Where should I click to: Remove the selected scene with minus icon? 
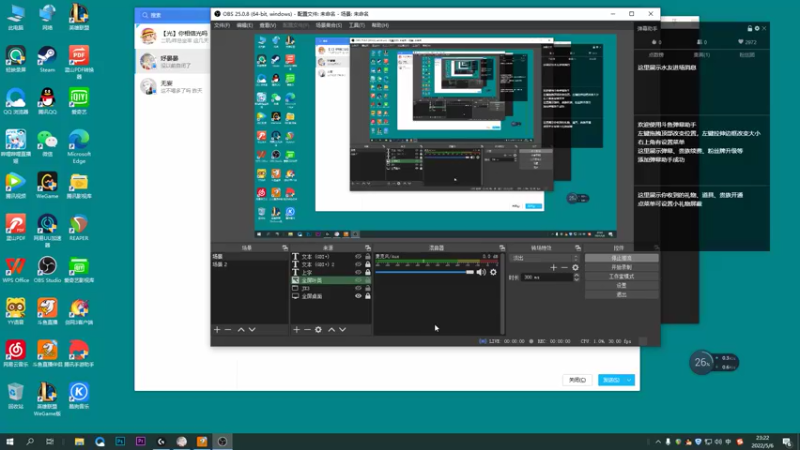pos(228,330)
